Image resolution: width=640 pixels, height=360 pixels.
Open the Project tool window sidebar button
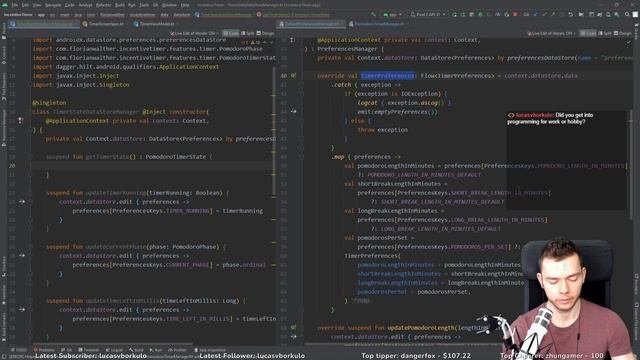pyautogui.click(x=4, y=31)
